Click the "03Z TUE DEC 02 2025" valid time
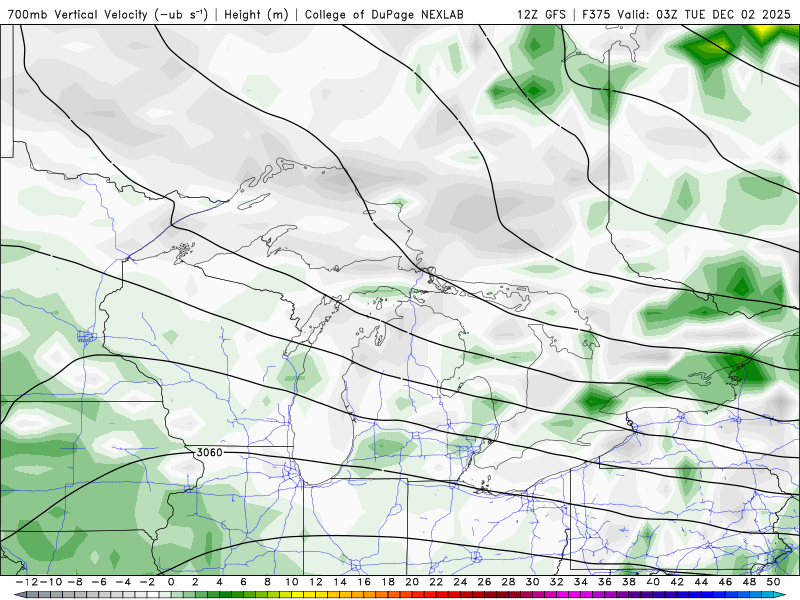This screenshot has height=600, width=800. click(x=723, y=15)
